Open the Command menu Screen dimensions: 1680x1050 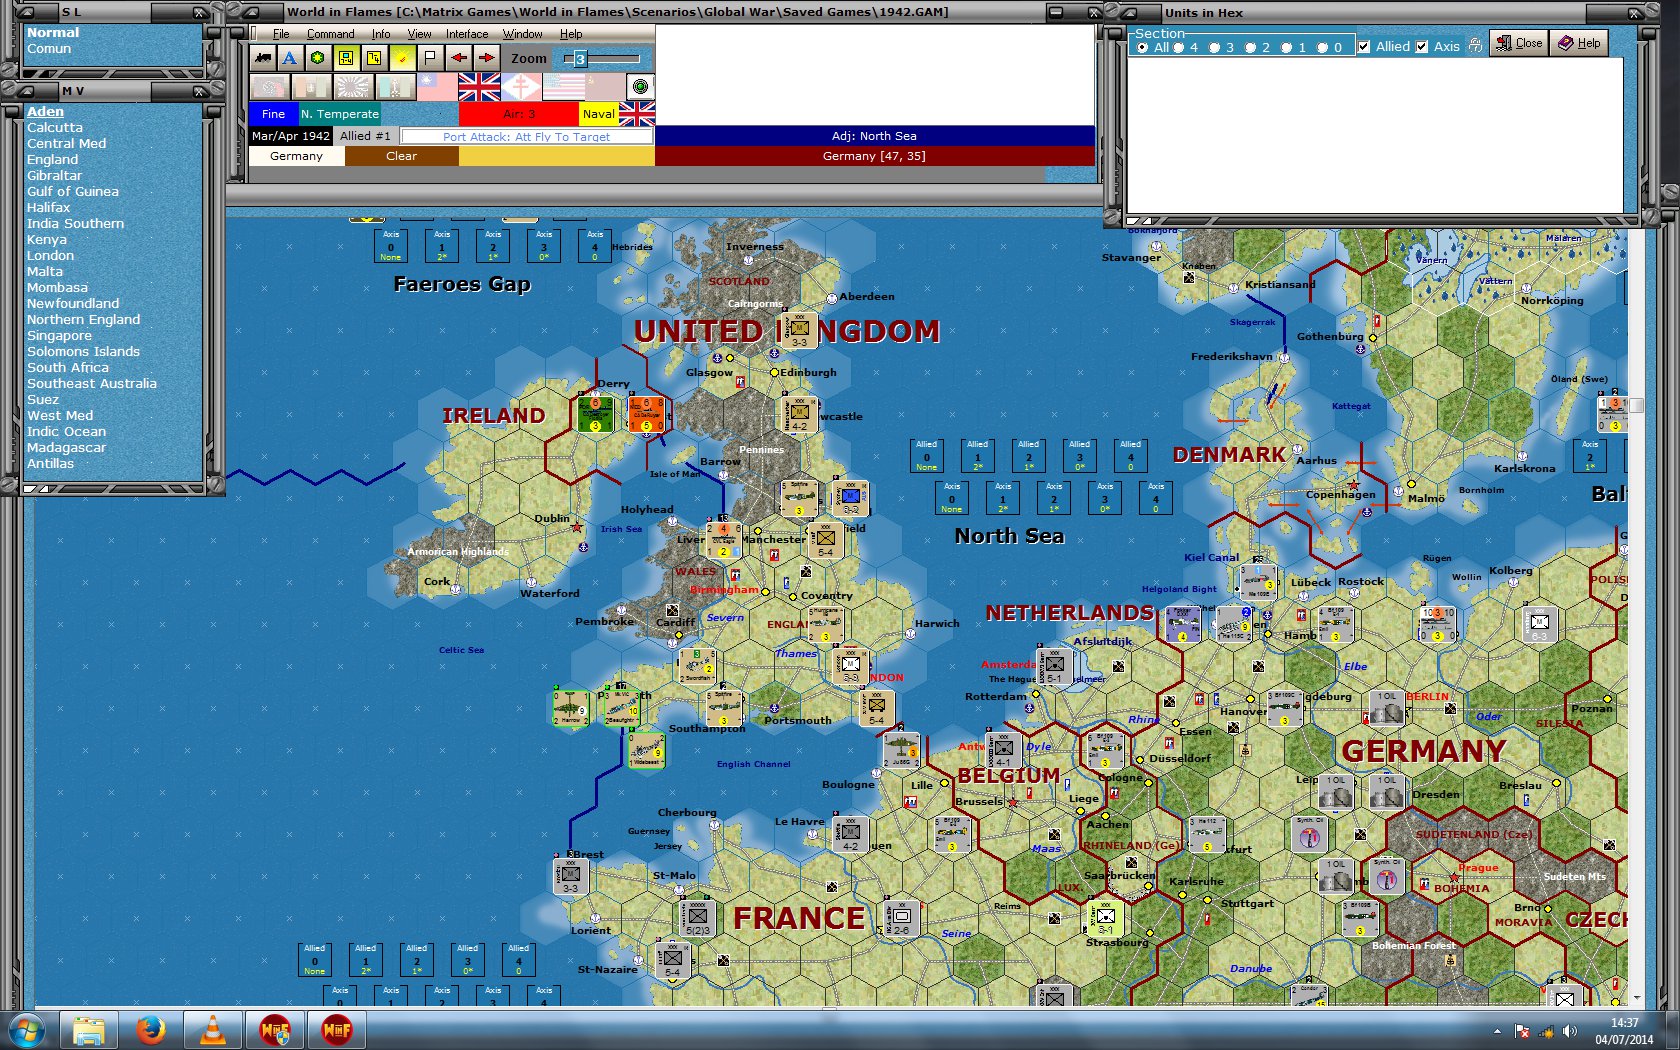pyautogui.click(x=331, y=33)
